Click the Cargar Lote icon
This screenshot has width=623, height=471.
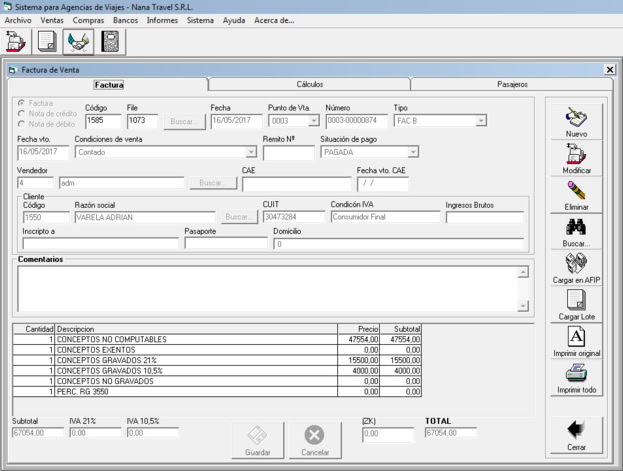point(576,303)
